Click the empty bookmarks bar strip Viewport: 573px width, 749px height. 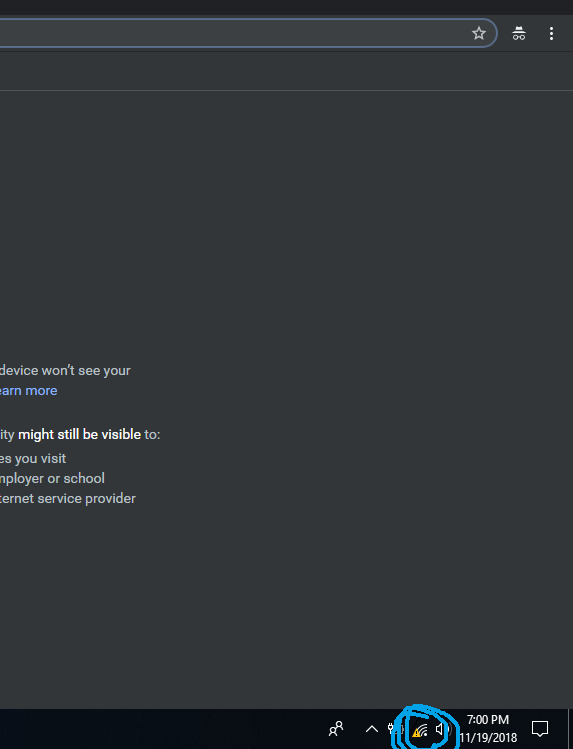[x=286, y=71]
